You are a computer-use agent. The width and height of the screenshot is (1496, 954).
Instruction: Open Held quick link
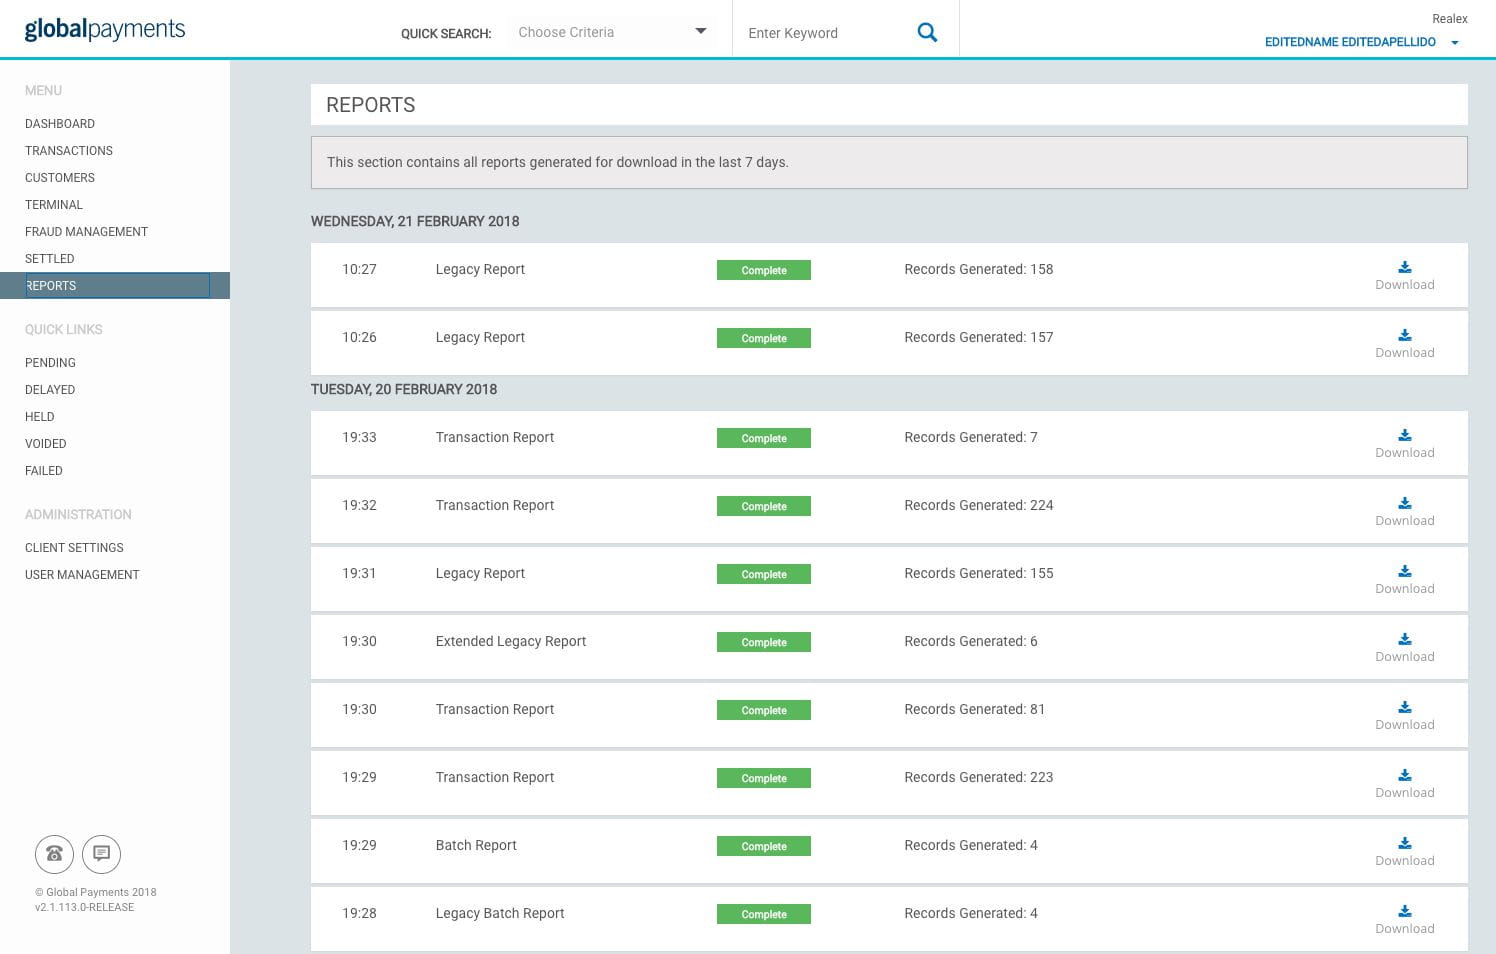click(40, 417)
